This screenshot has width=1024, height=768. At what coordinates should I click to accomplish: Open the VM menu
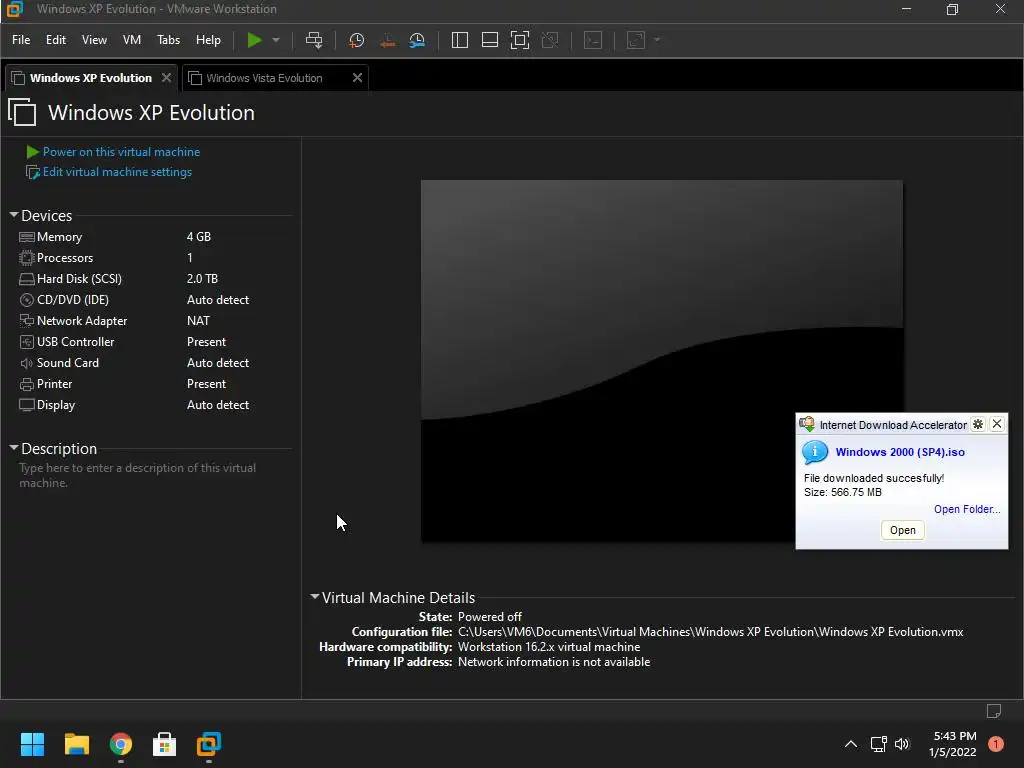[x=132, y=40]
